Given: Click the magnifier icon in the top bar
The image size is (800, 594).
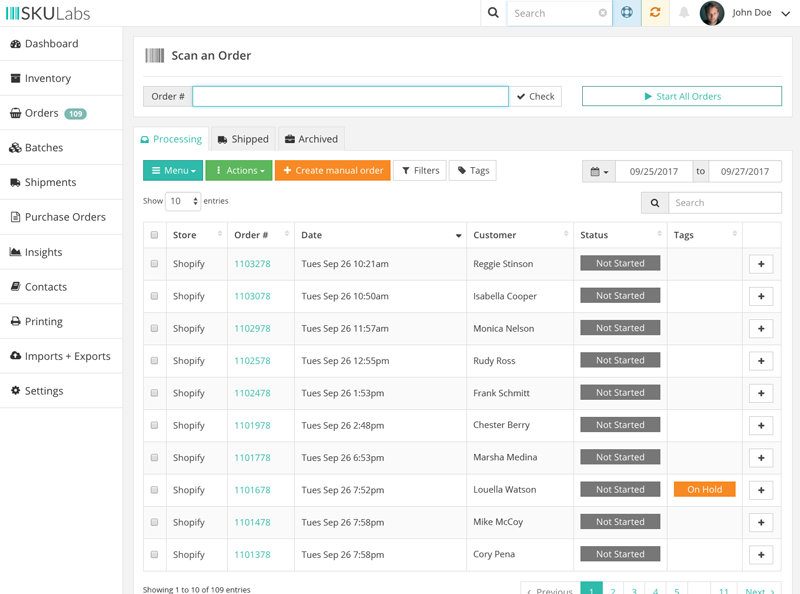Looking at the screenshot, I should tap(493, 13).
